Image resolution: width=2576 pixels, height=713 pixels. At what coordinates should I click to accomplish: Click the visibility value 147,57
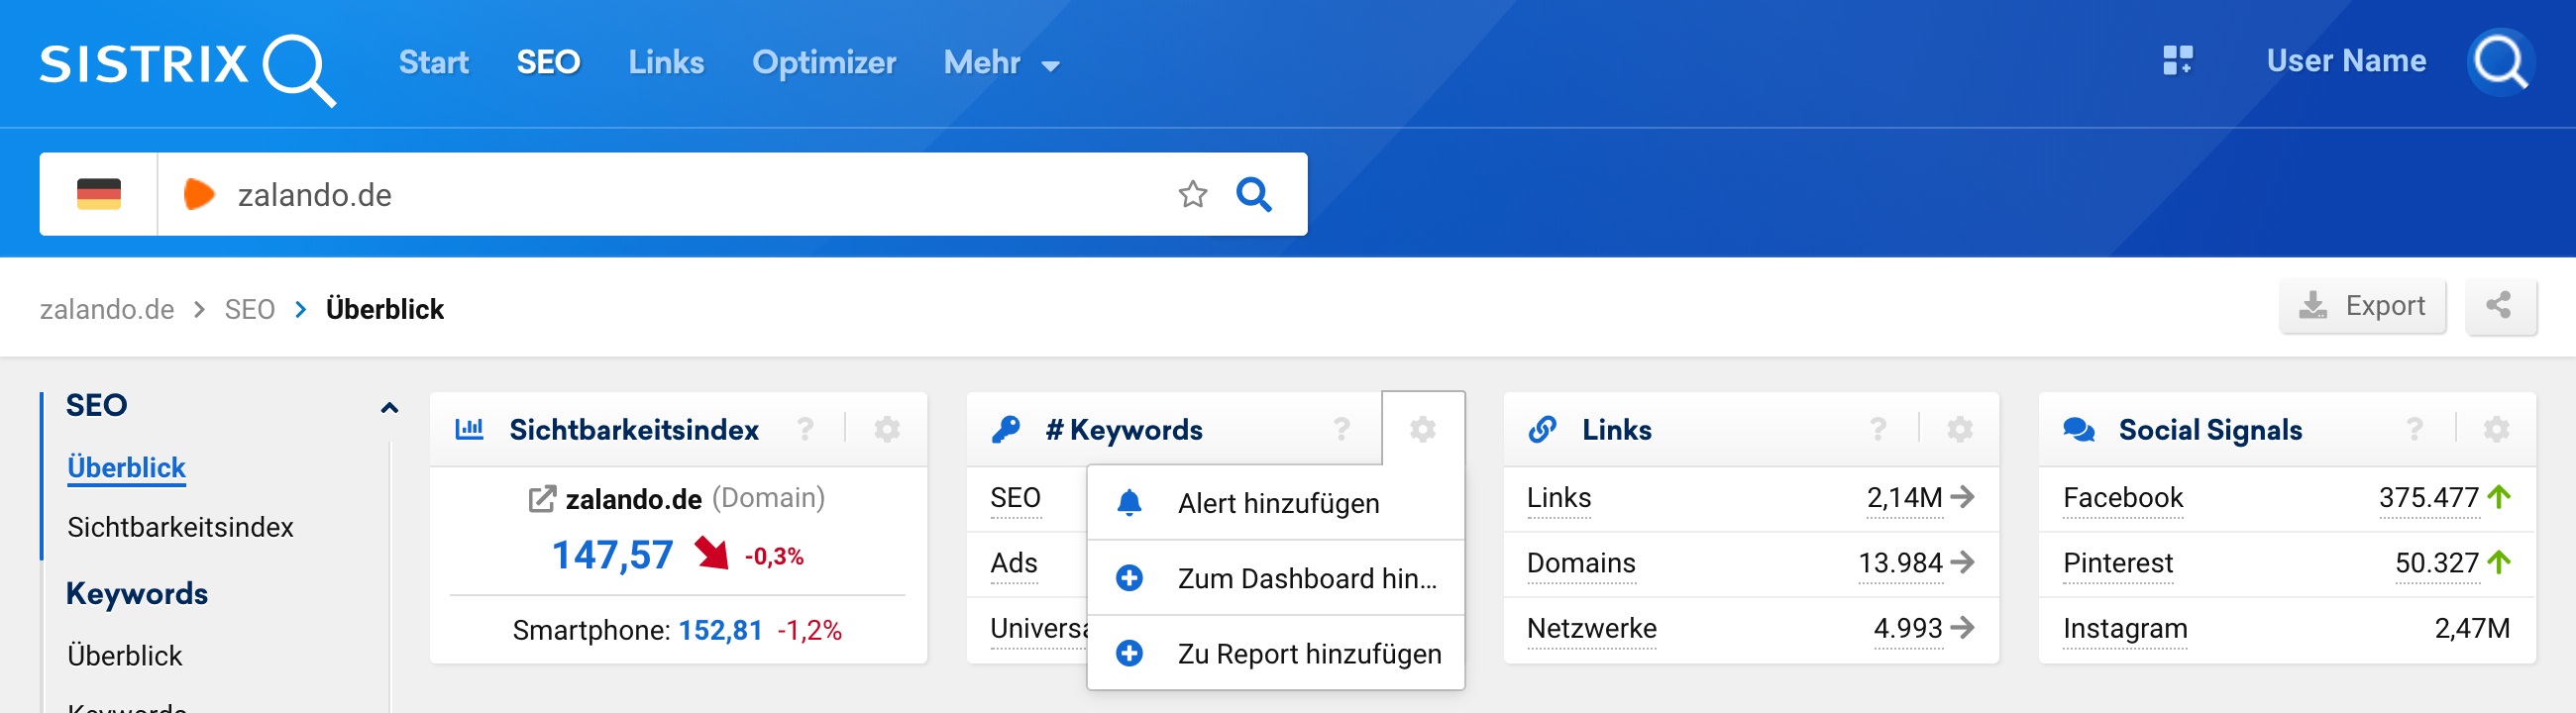pyautogui.click(x=612, y=555)
